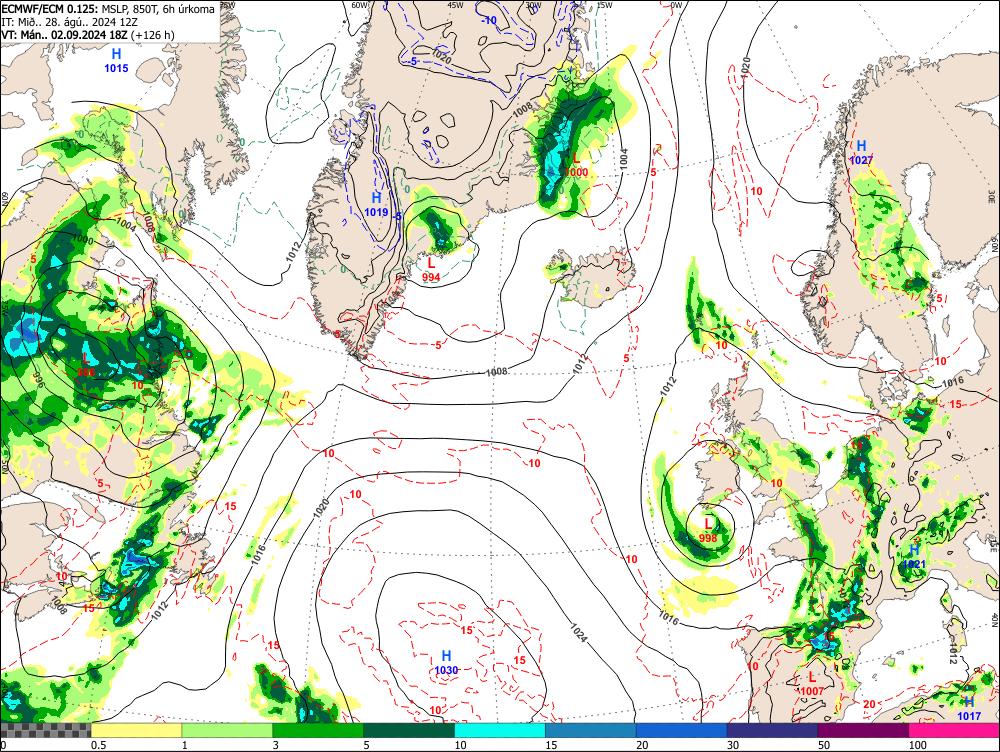Click the isobar label '1024'
1000x752 pixels.
(577, 631)
